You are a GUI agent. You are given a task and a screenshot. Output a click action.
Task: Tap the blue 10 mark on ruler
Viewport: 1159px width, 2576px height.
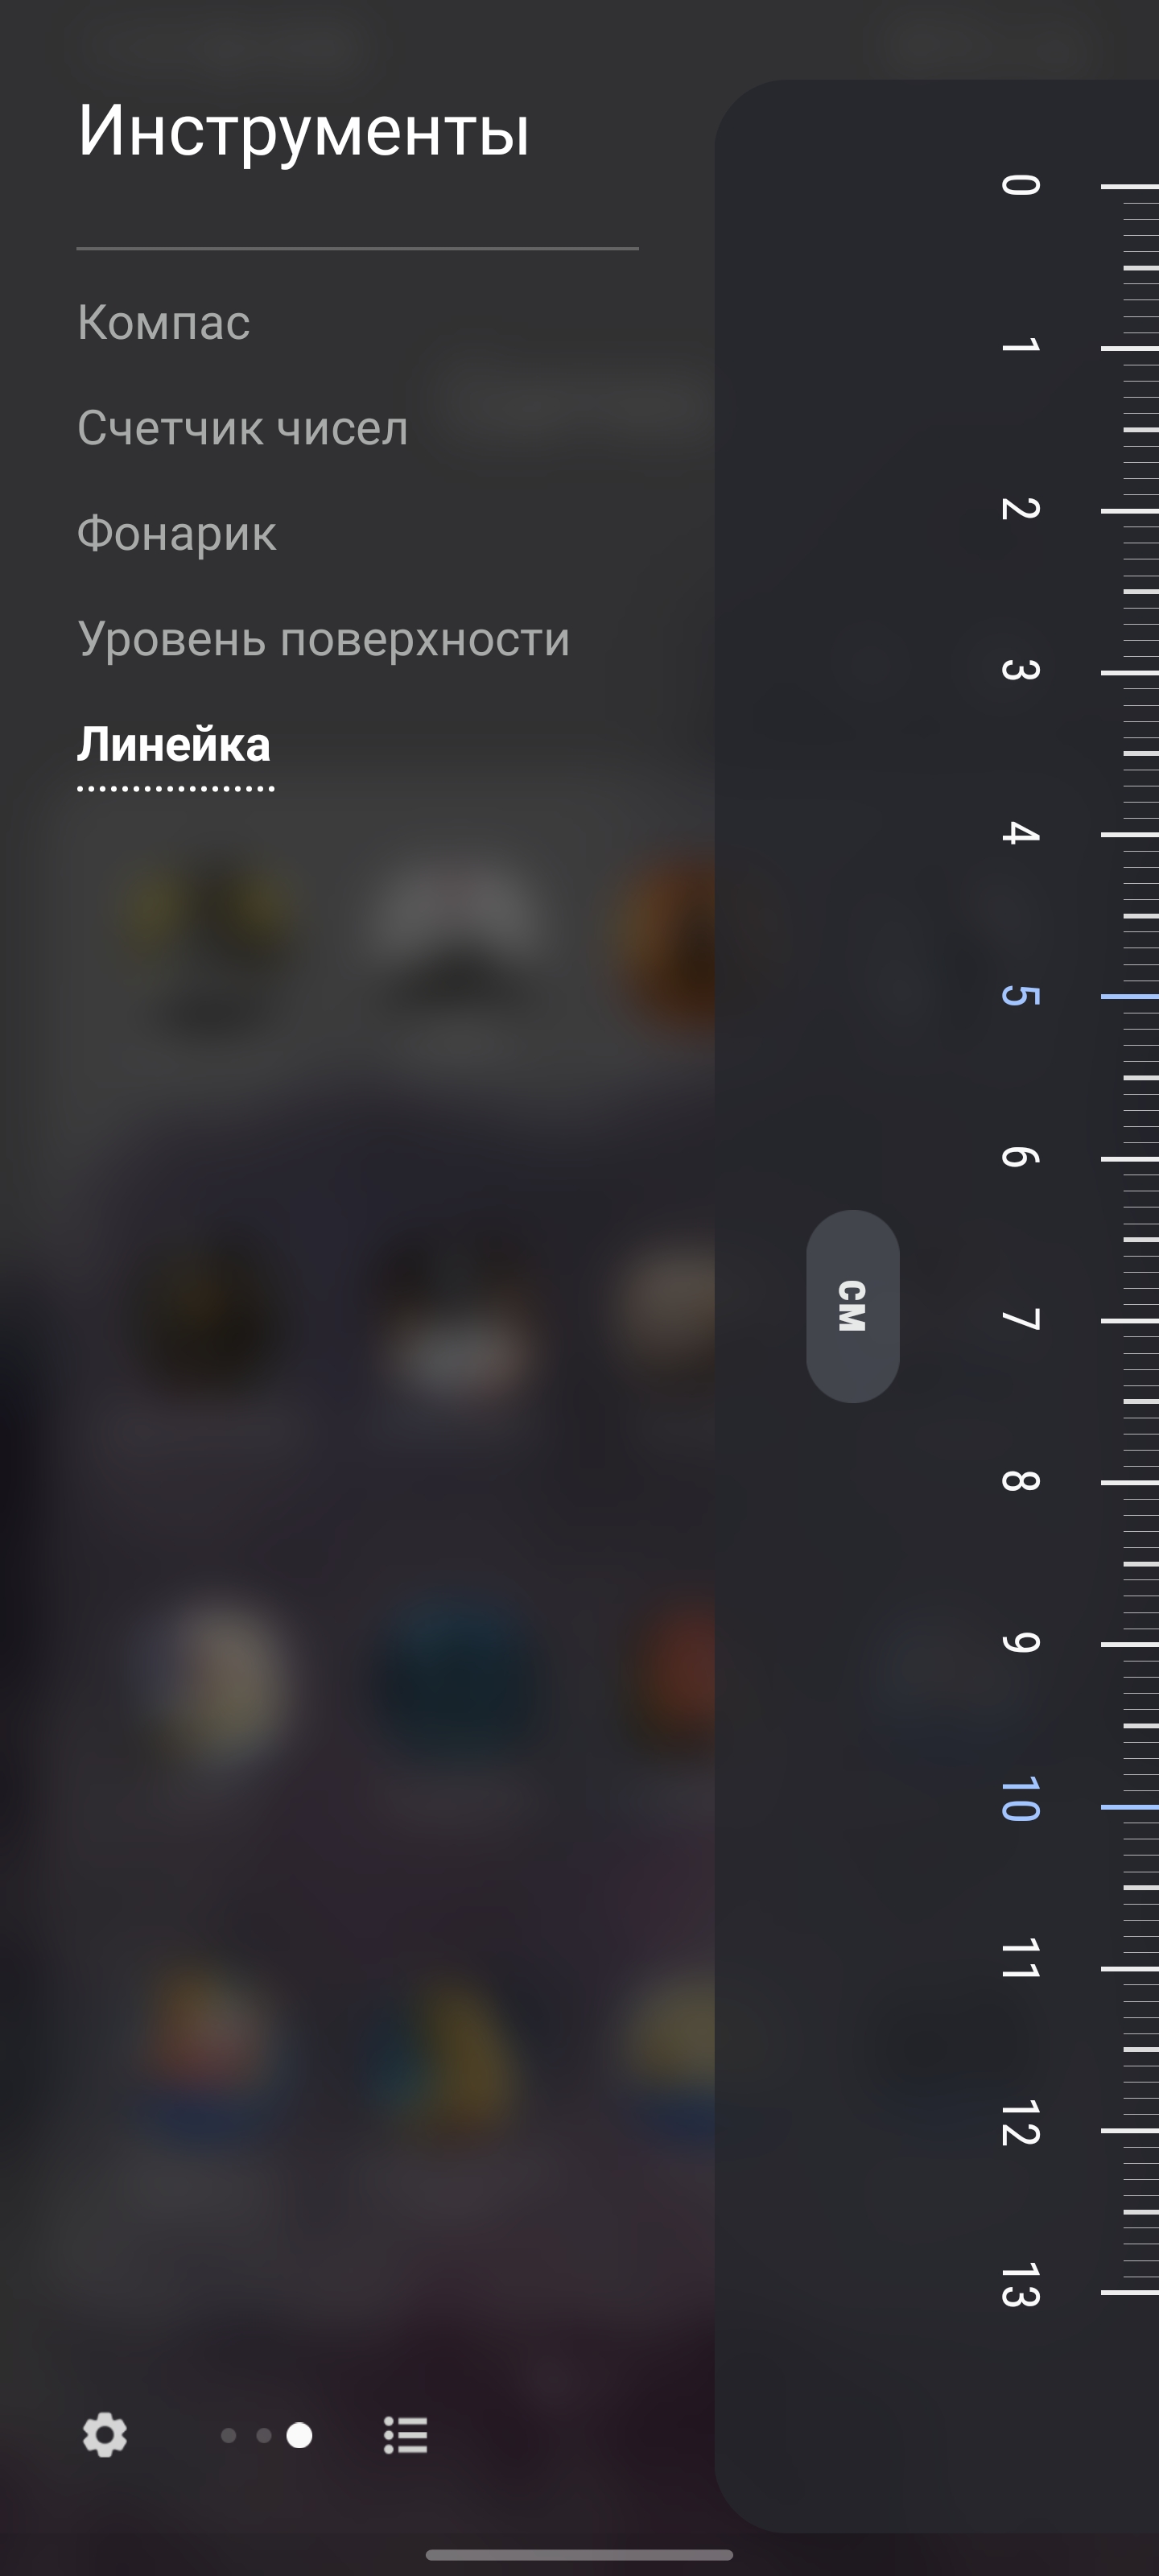point(1021,1800)
